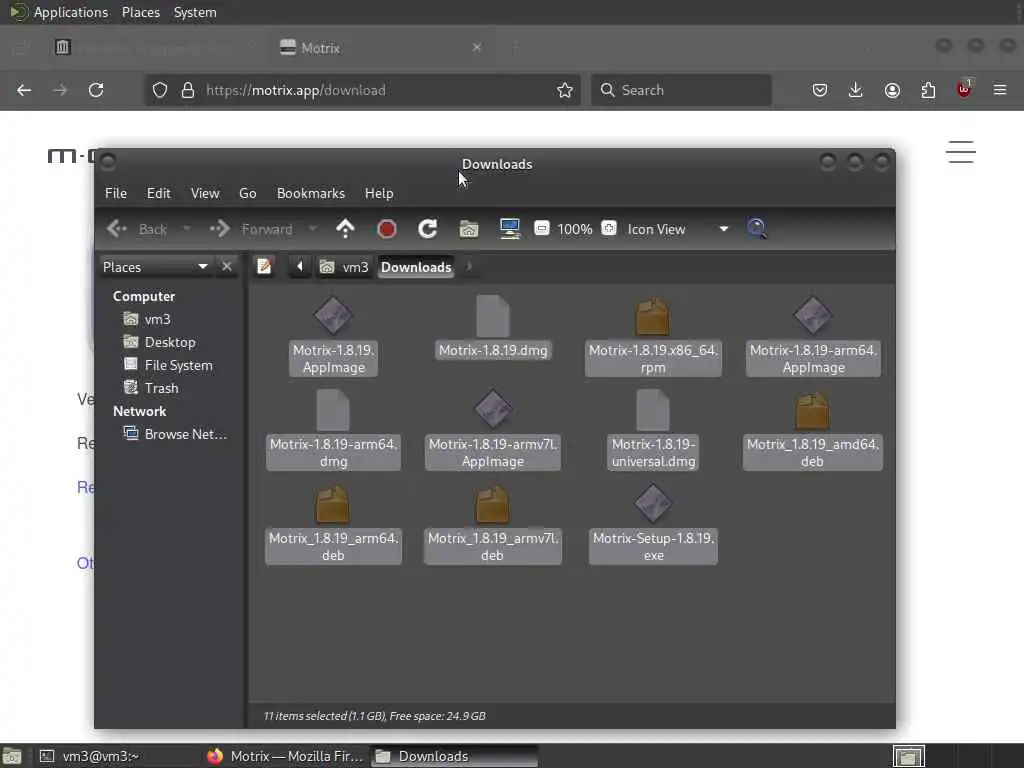
Task: Open the Home folder toolbar icon
Action: coord(469,229)
